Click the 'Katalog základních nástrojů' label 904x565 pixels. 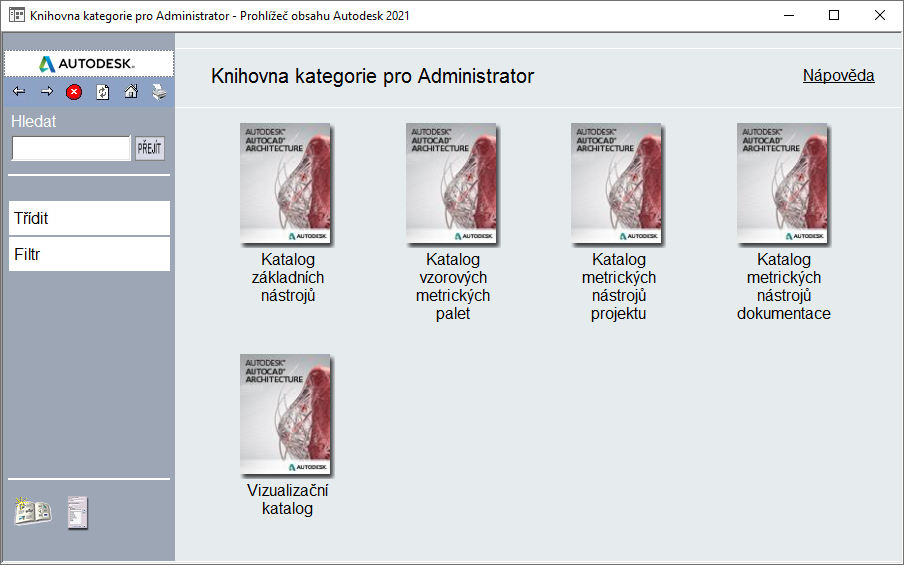point(288,277)
